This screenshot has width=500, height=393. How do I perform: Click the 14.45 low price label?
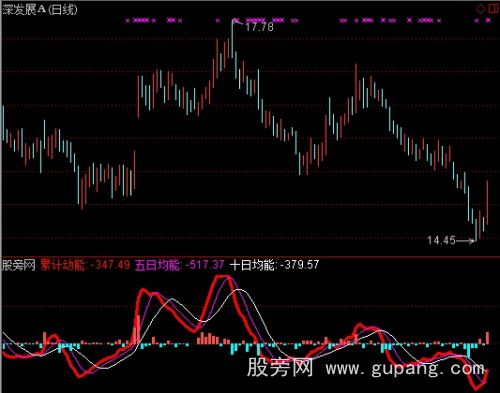(x=441, y=240)
